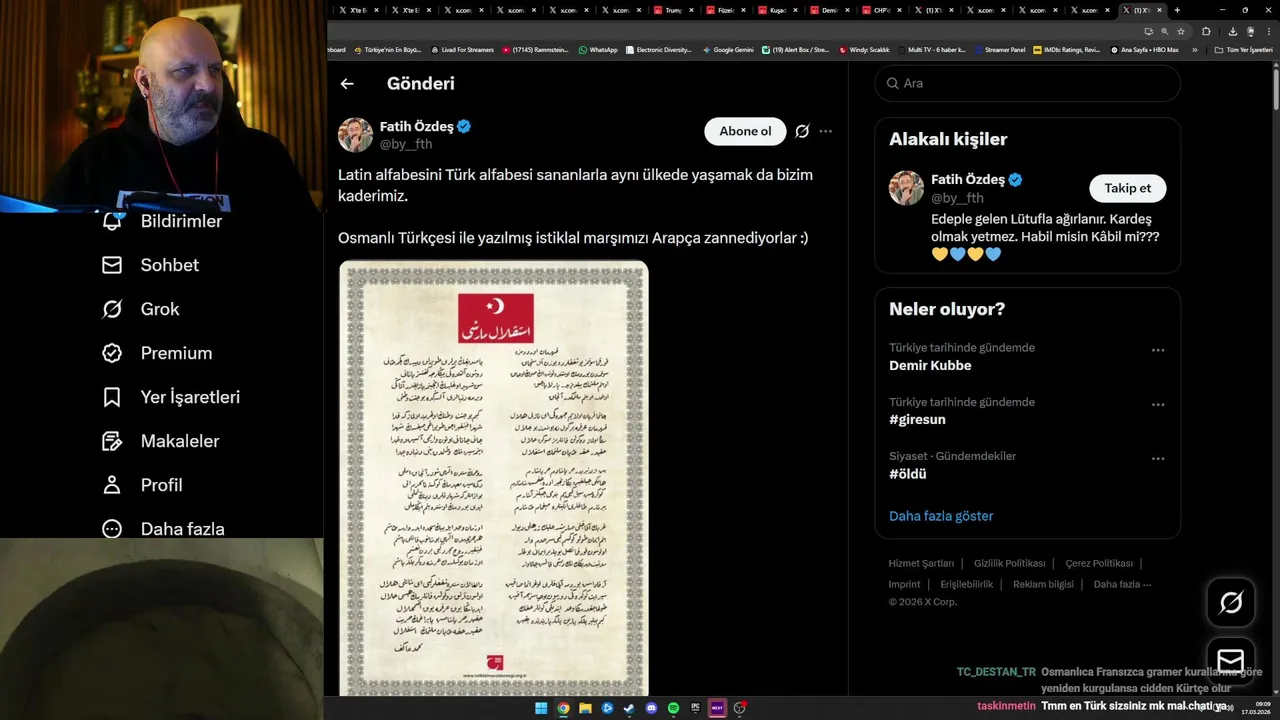The width and height of the screenshot is (1280, 720).
Task: Open Premium in the sidebar
Action: coord(157,353)
